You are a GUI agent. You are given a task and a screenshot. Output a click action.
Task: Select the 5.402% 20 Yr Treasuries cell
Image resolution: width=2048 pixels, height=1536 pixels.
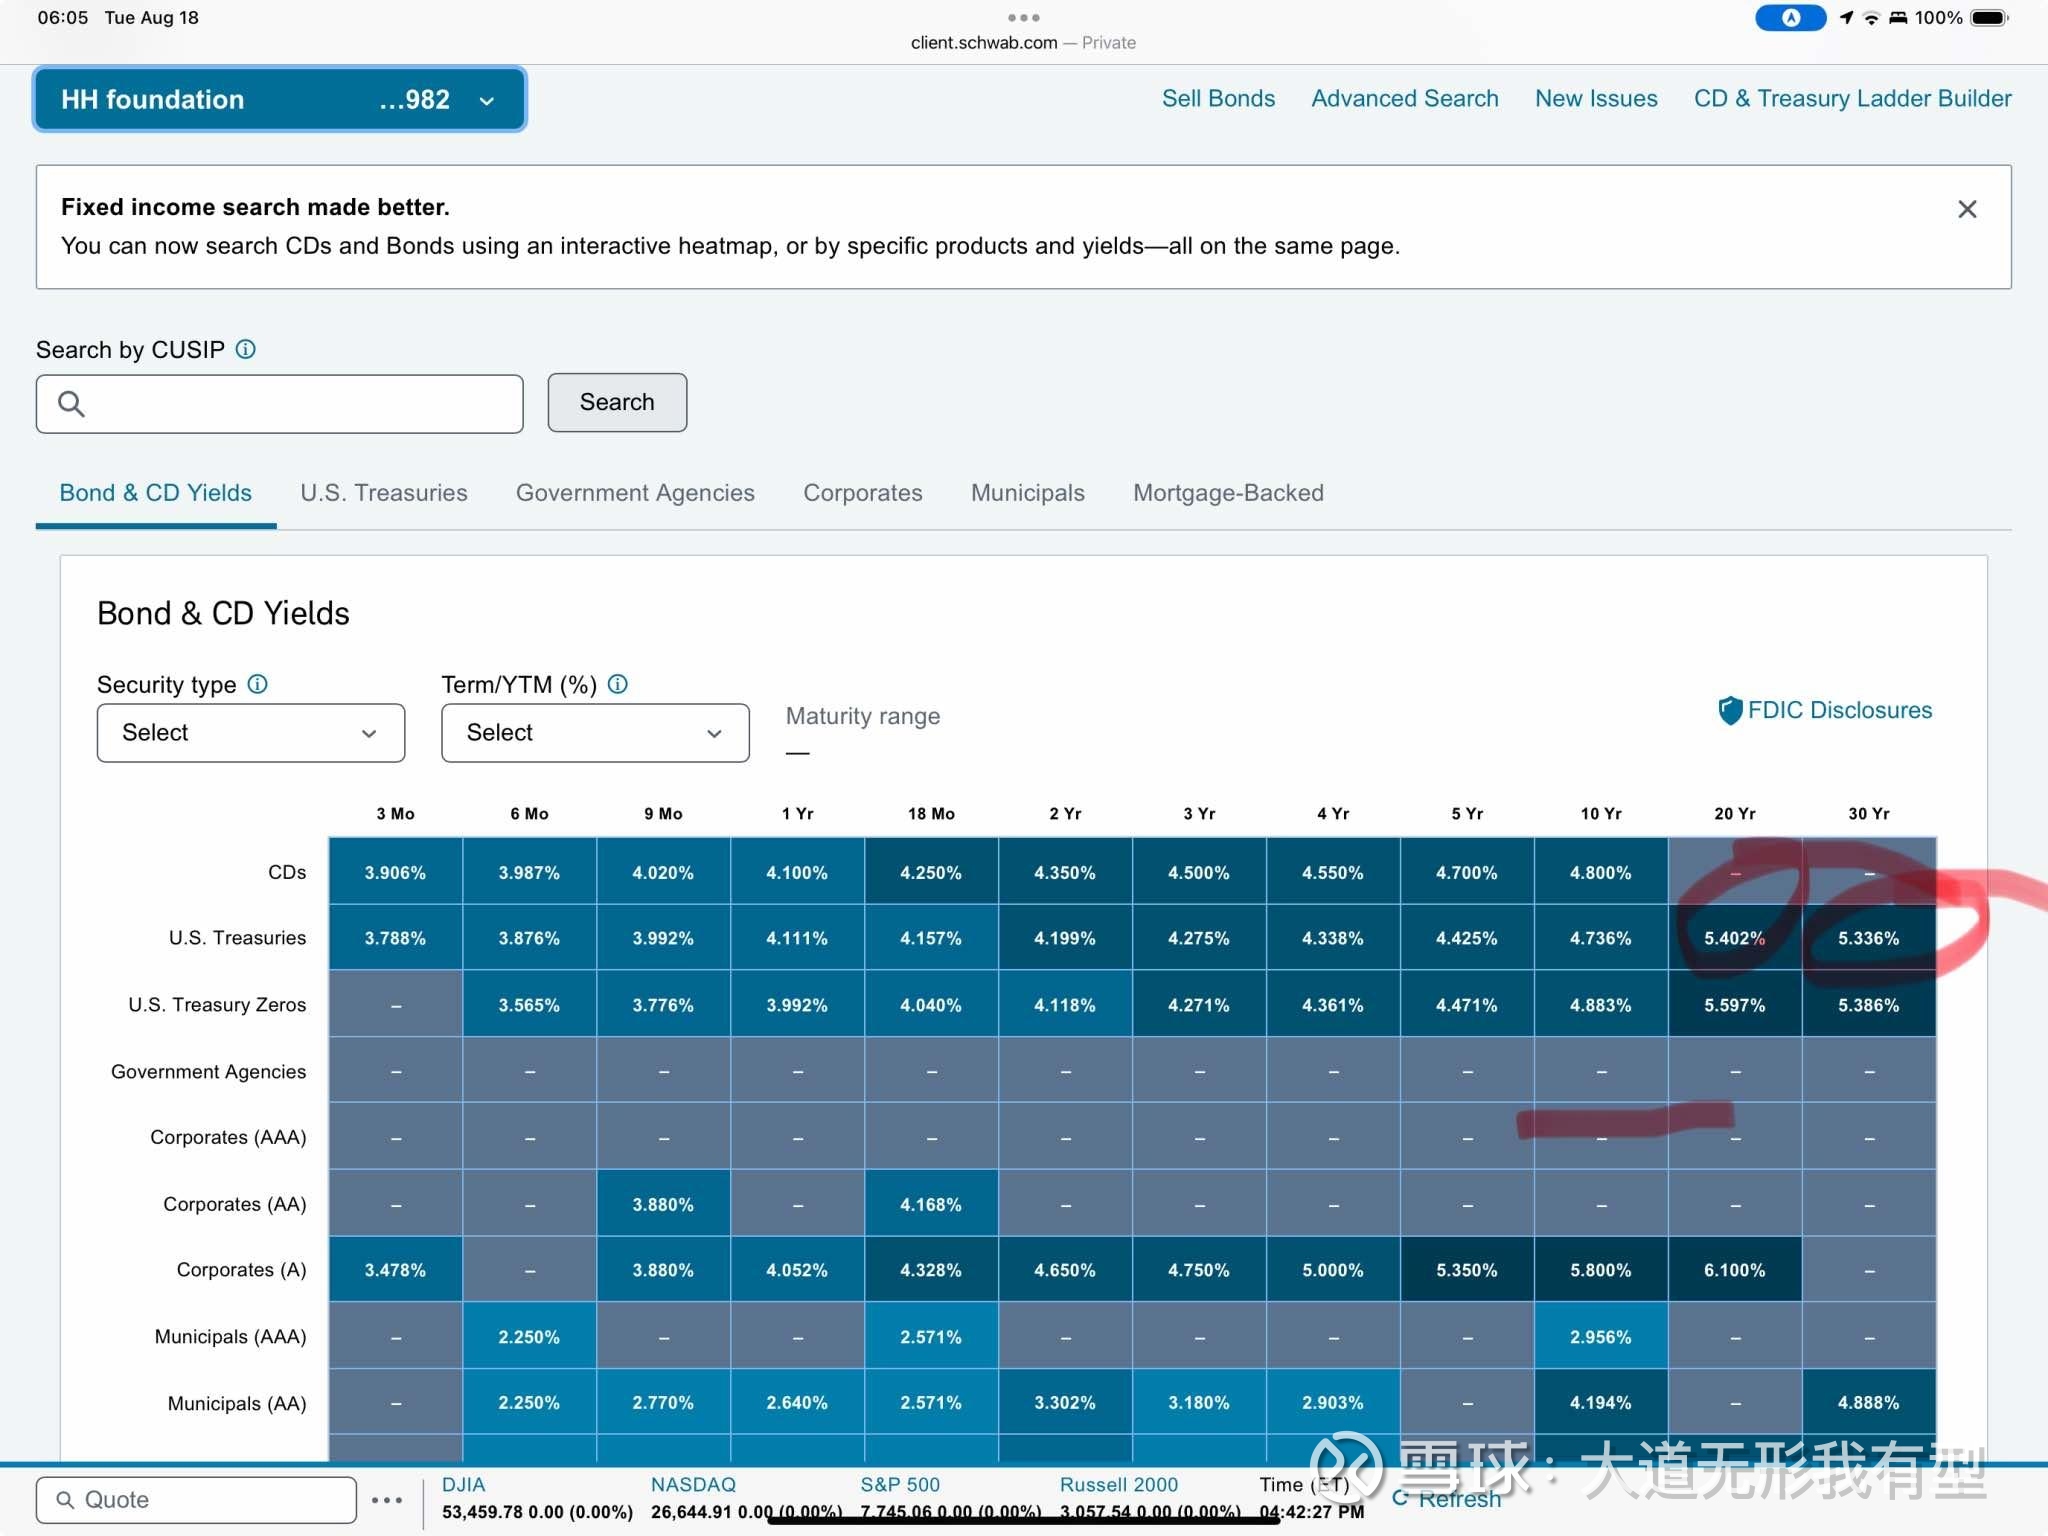pos(1735,938)
